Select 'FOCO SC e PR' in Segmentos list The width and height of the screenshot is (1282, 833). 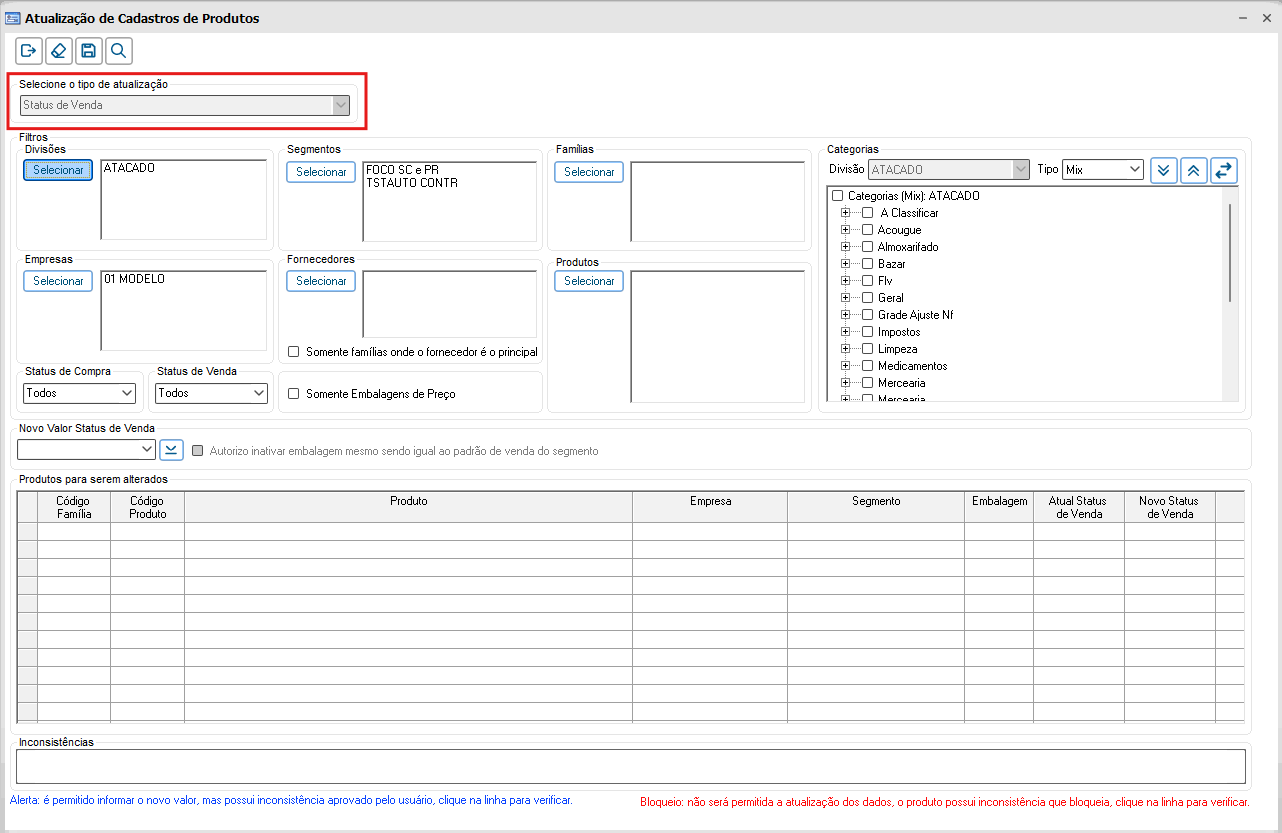click(x=402, y=170)
